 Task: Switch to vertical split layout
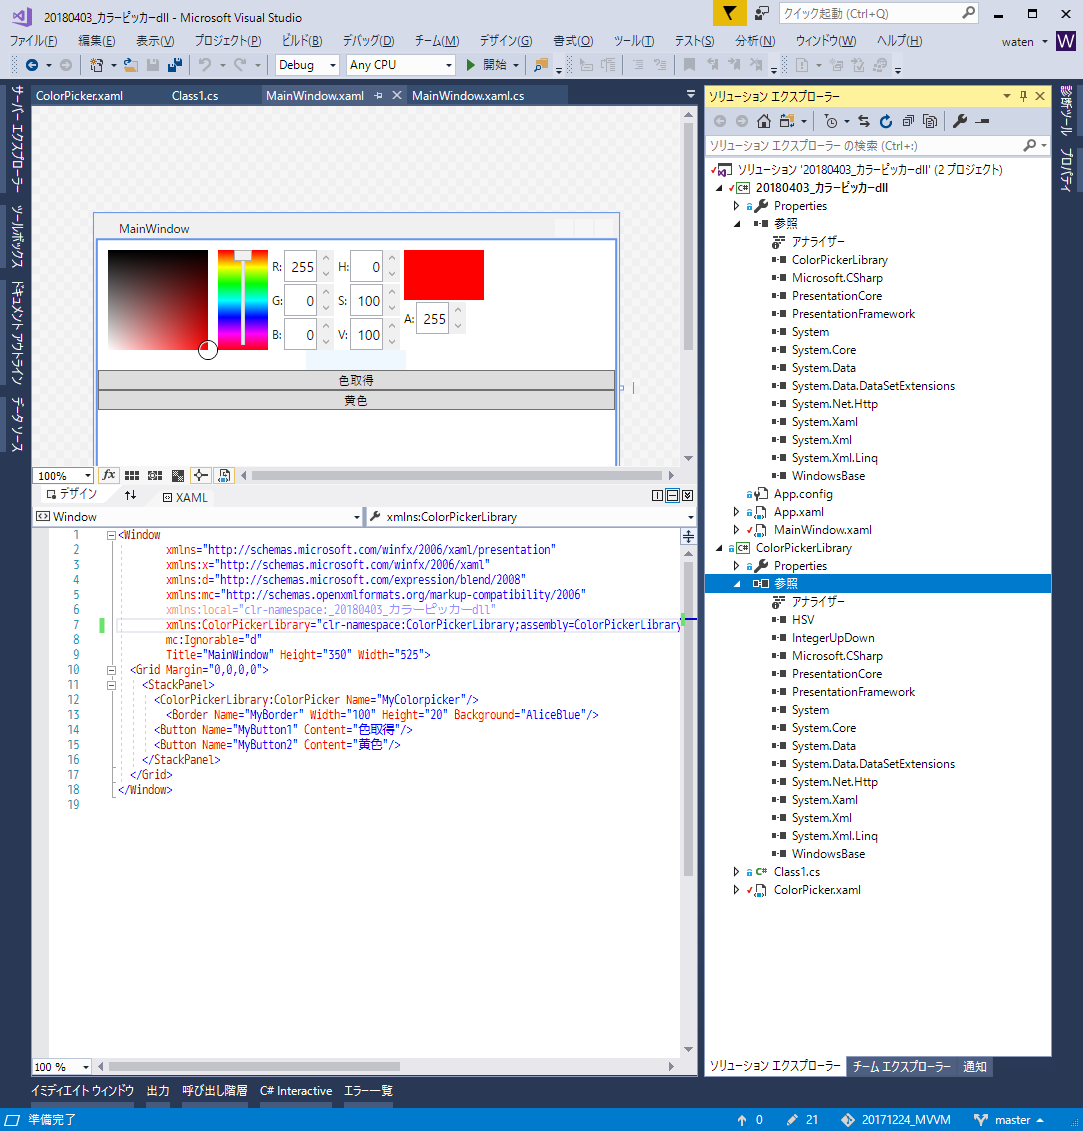click(x=657, y=496)
